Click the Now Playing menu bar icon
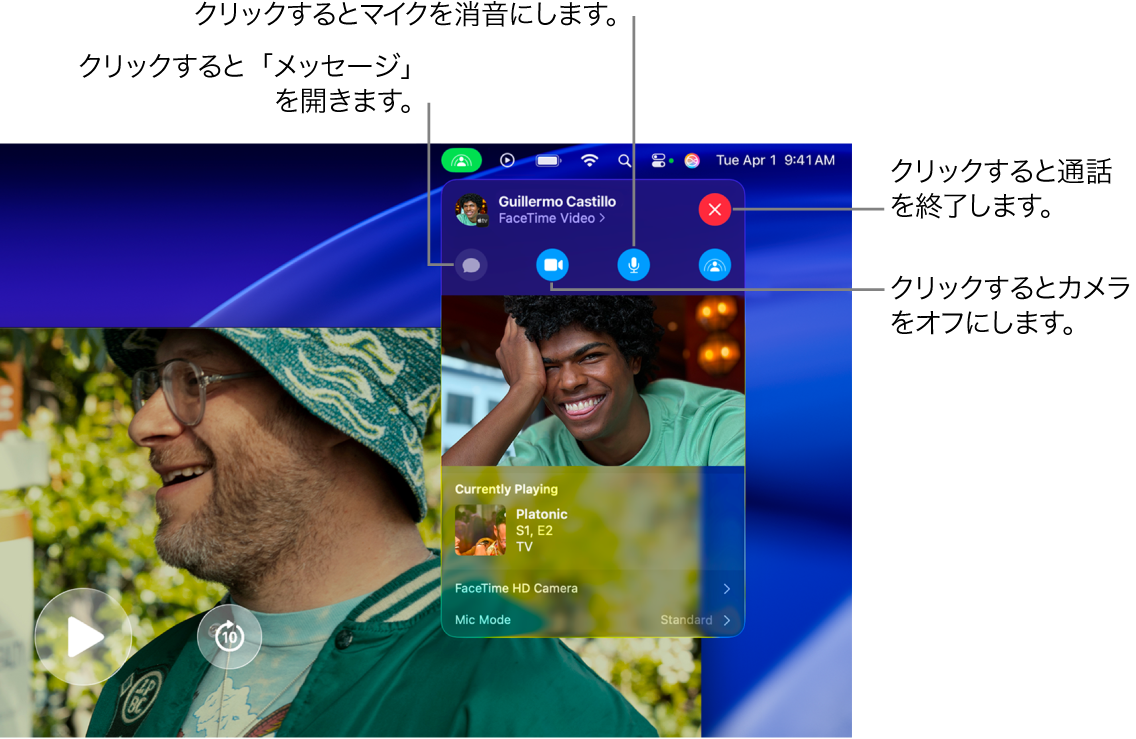Screen dimensions: 1136x739 click(x=507, y=160)
